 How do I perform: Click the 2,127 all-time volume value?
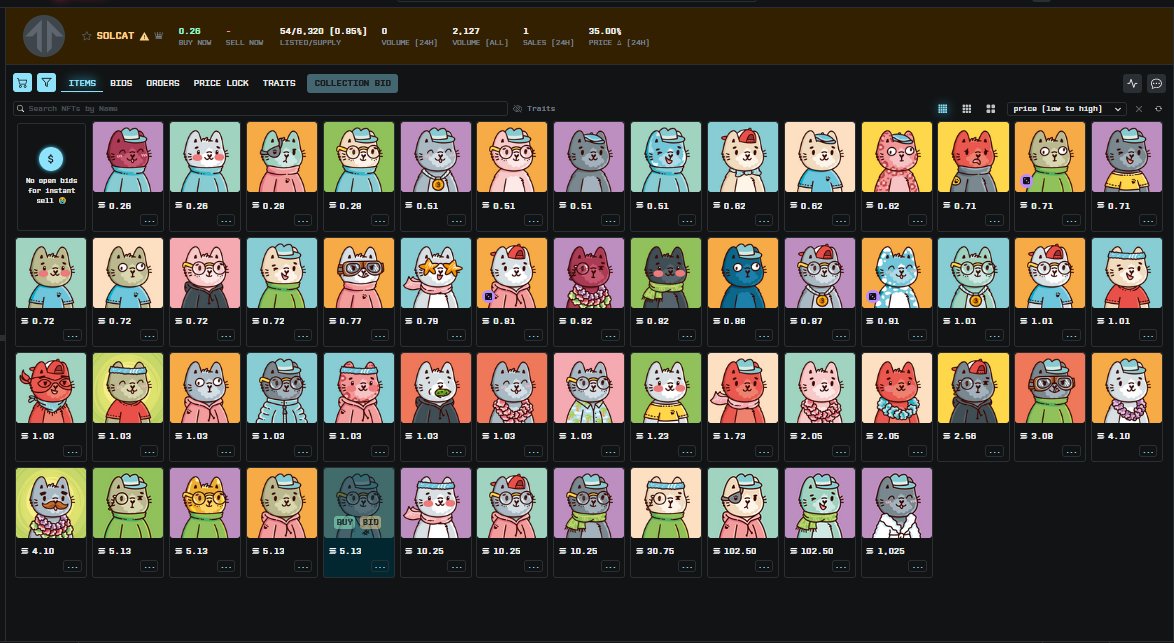[466, 31]
